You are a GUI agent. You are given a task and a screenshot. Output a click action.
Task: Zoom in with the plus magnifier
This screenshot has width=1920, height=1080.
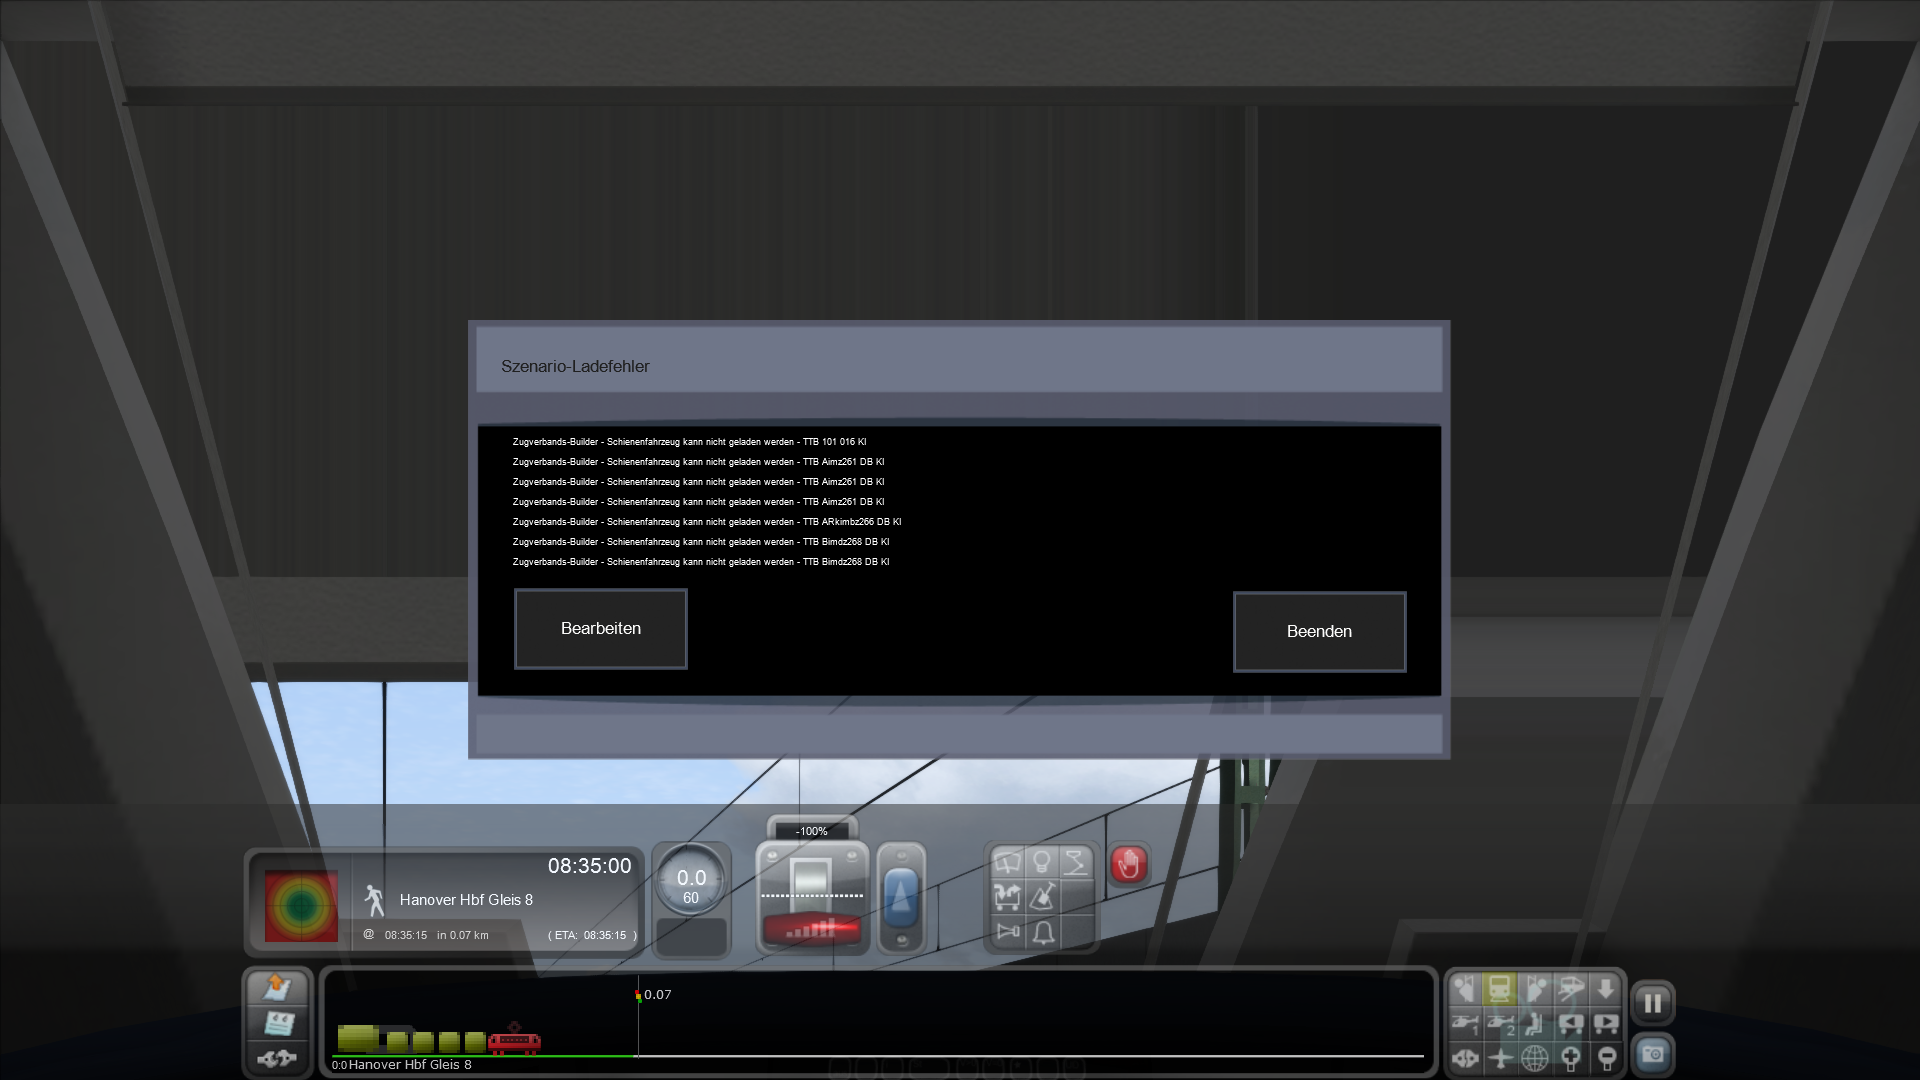point(1570,1057)
